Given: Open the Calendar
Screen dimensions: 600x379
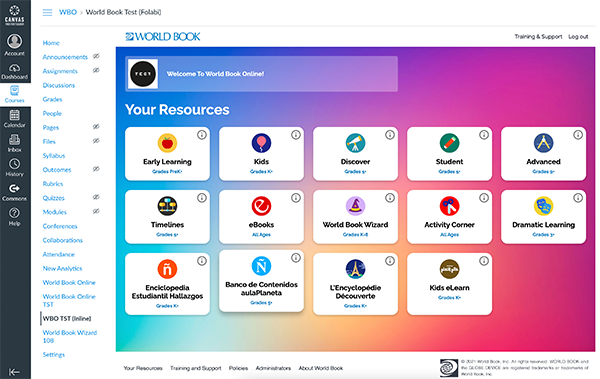Looking at the screenshot, I should (x=15, y=119).
